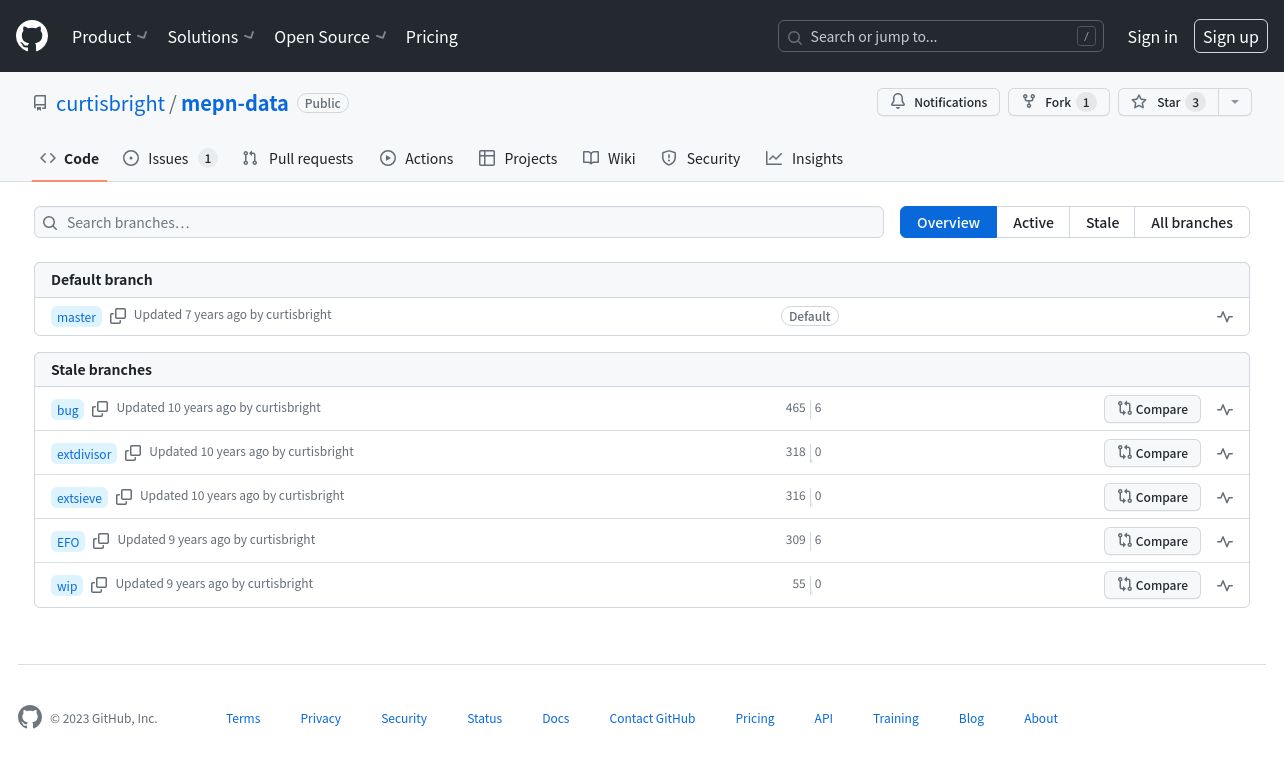
Task: Open Product menu in header
Action: coord(110,37)
